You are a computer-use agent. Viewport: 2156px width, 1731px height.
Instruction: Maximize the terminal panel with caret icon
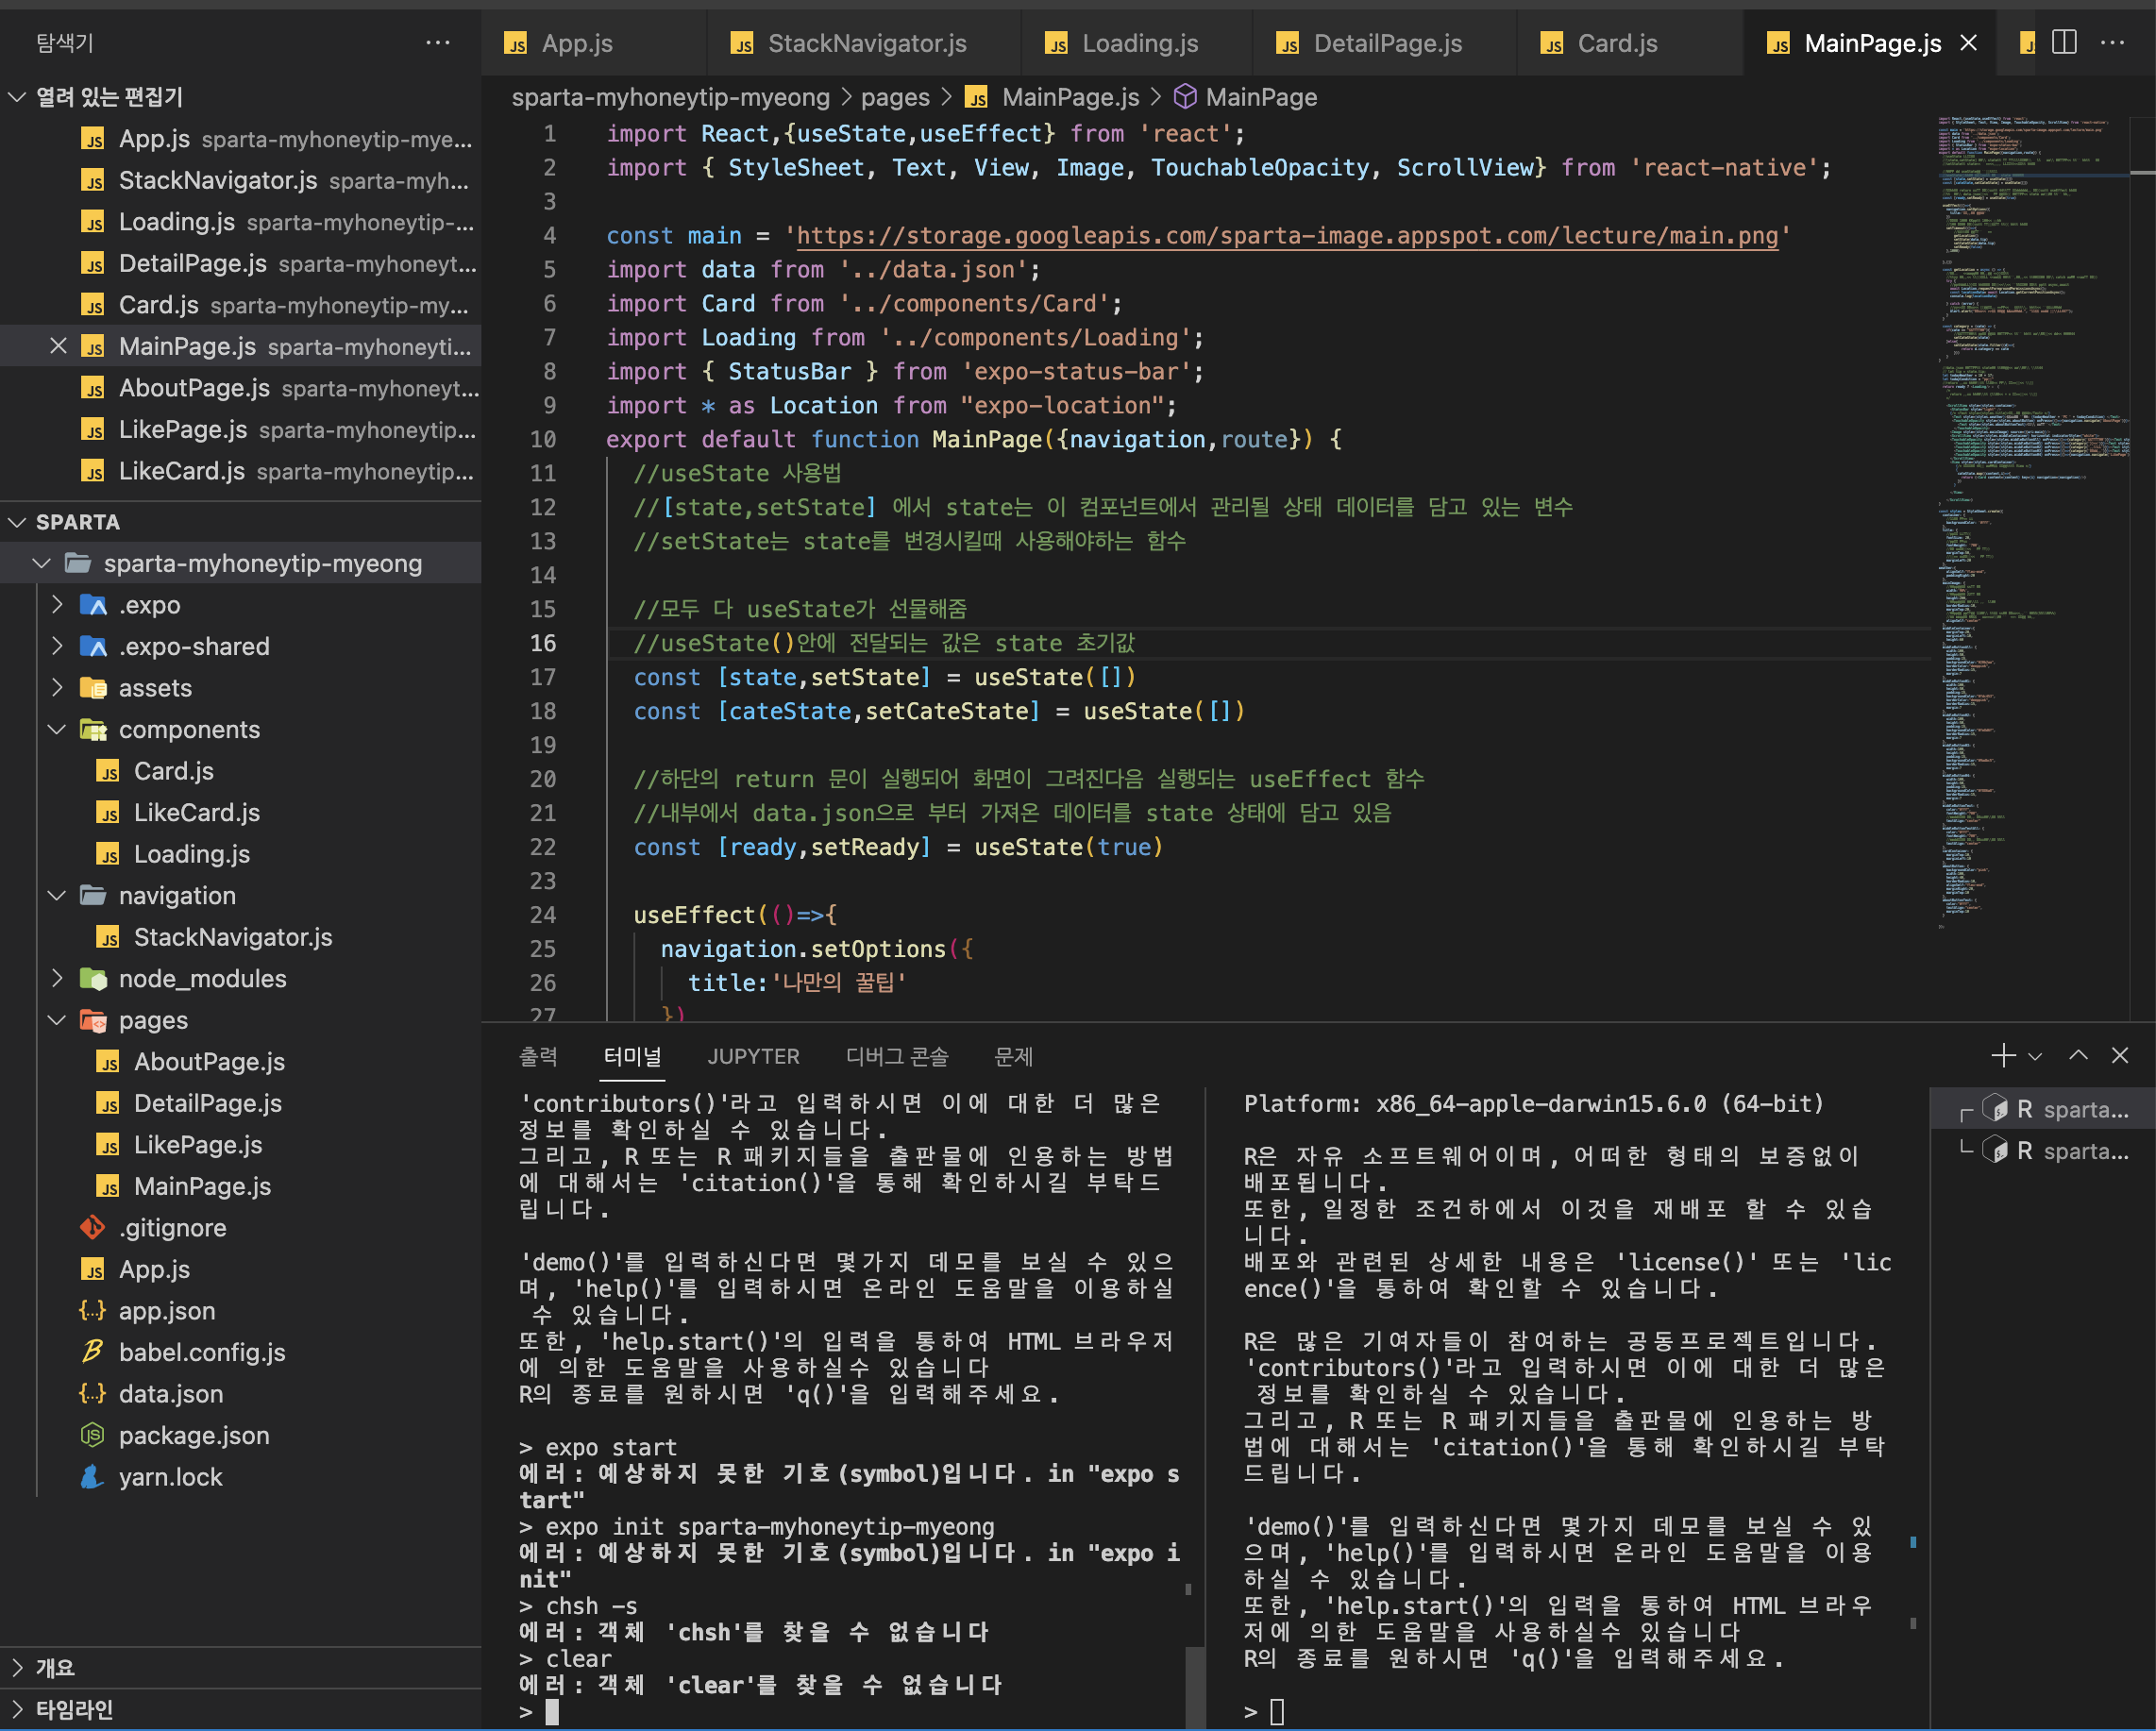click(2078, 1055)
